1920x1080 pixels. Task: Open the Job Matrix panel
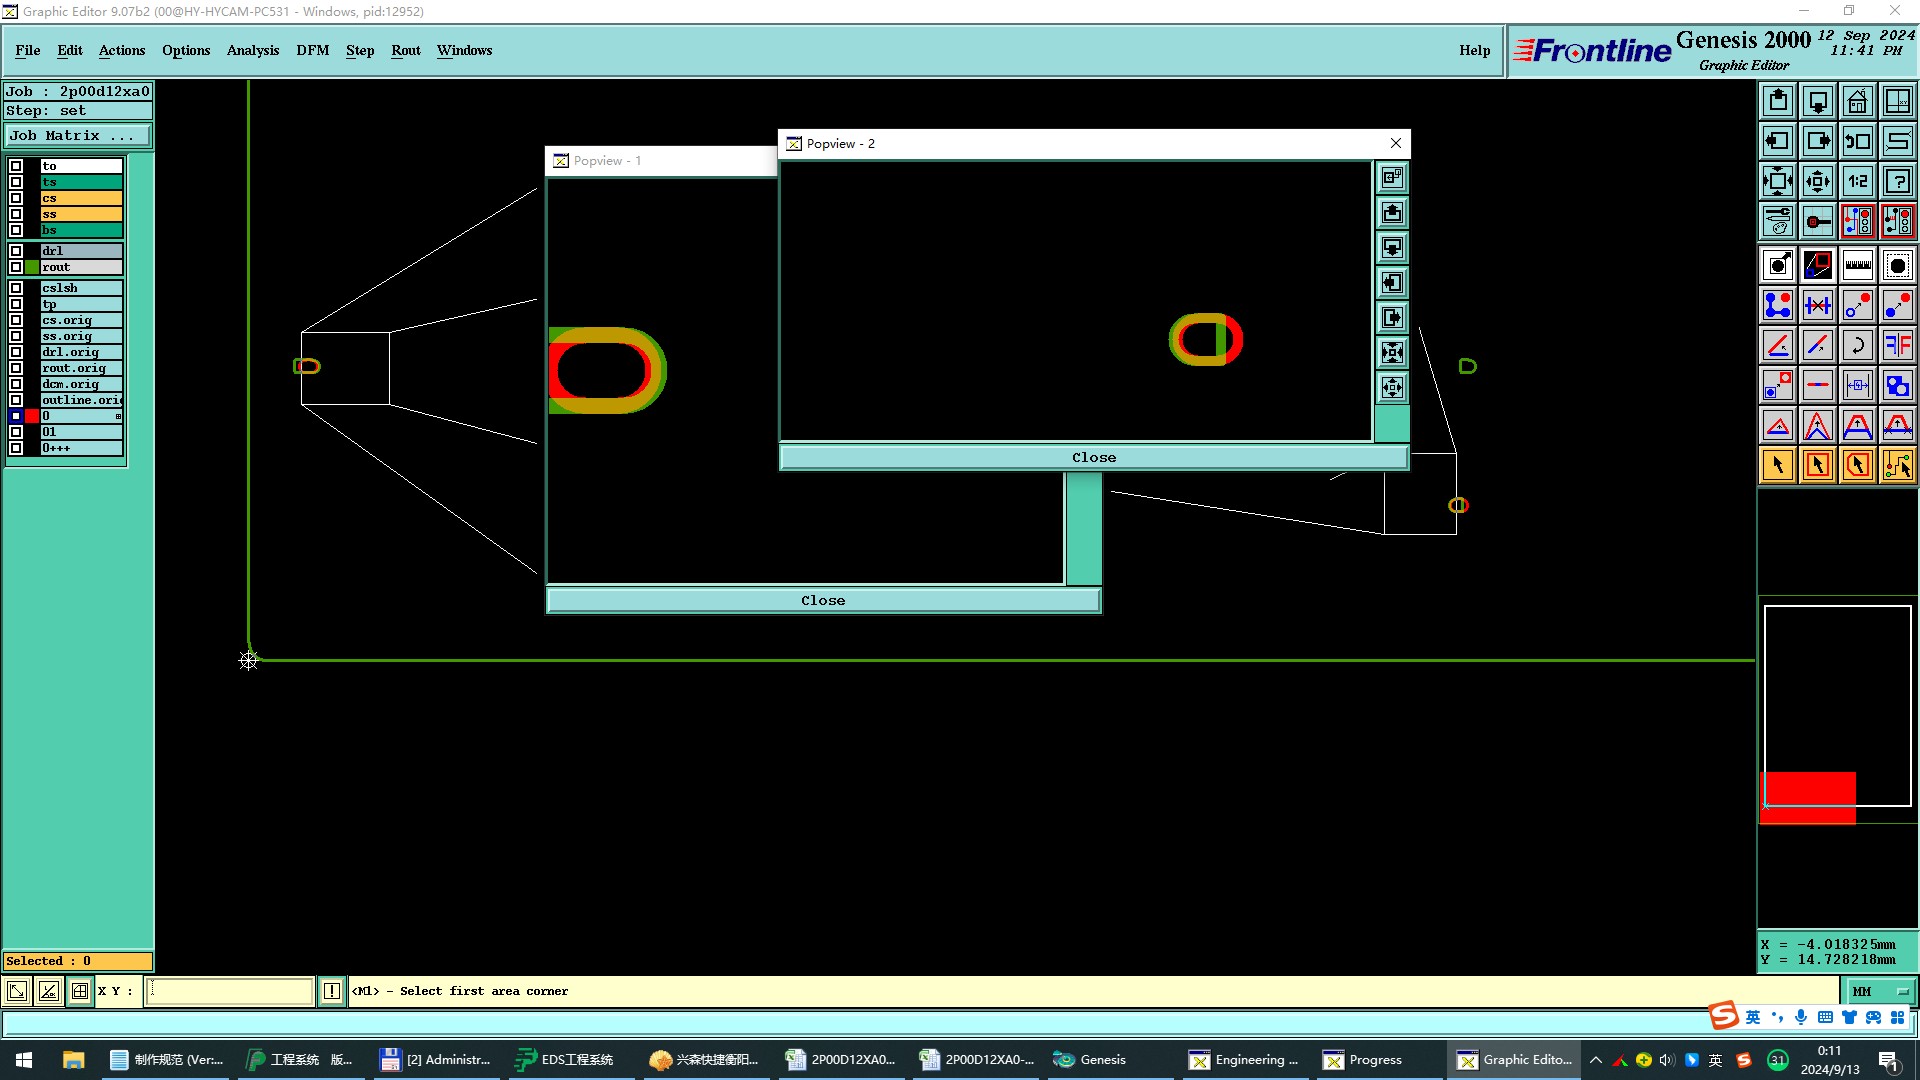click(78, 136)
